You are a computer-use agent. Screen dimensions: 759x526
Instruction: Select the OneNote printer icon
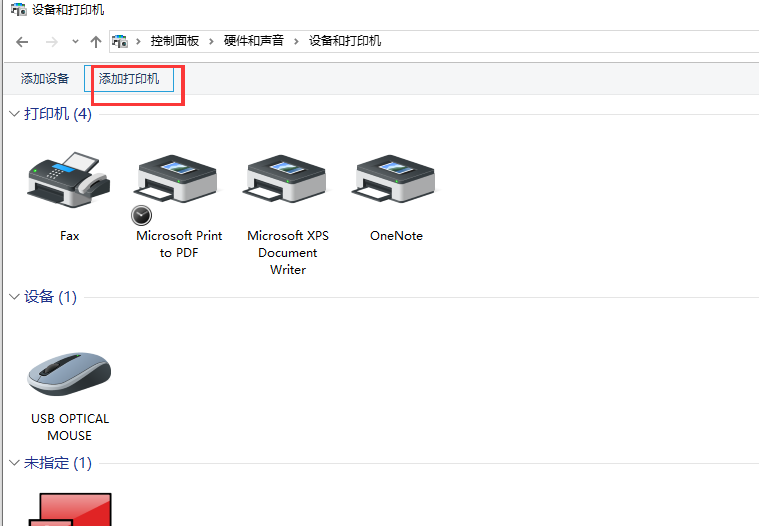coord(395,179)
